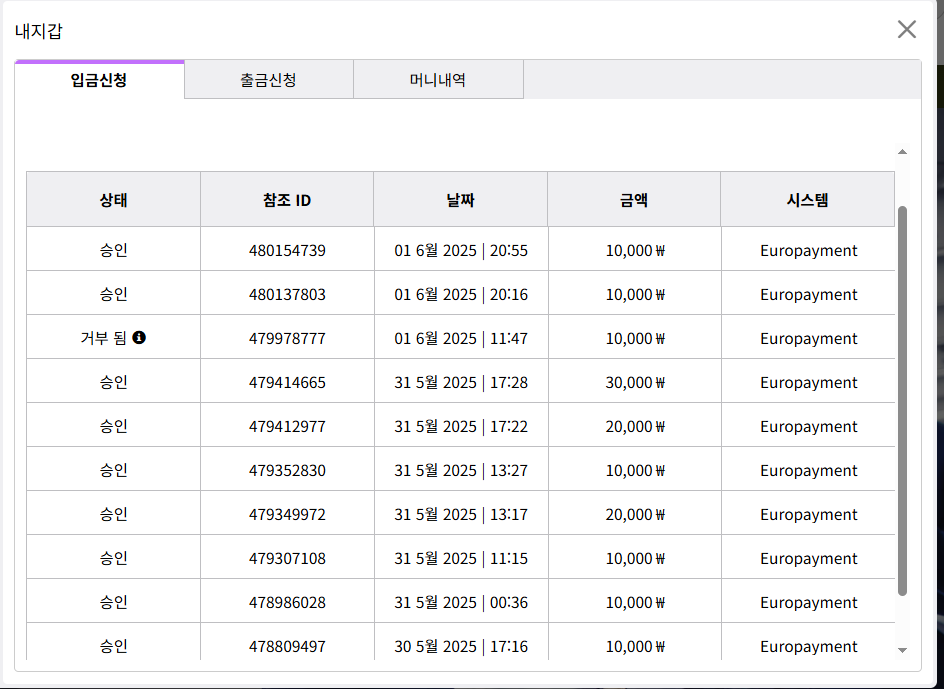Click the 상태 column header

[113, 200]
